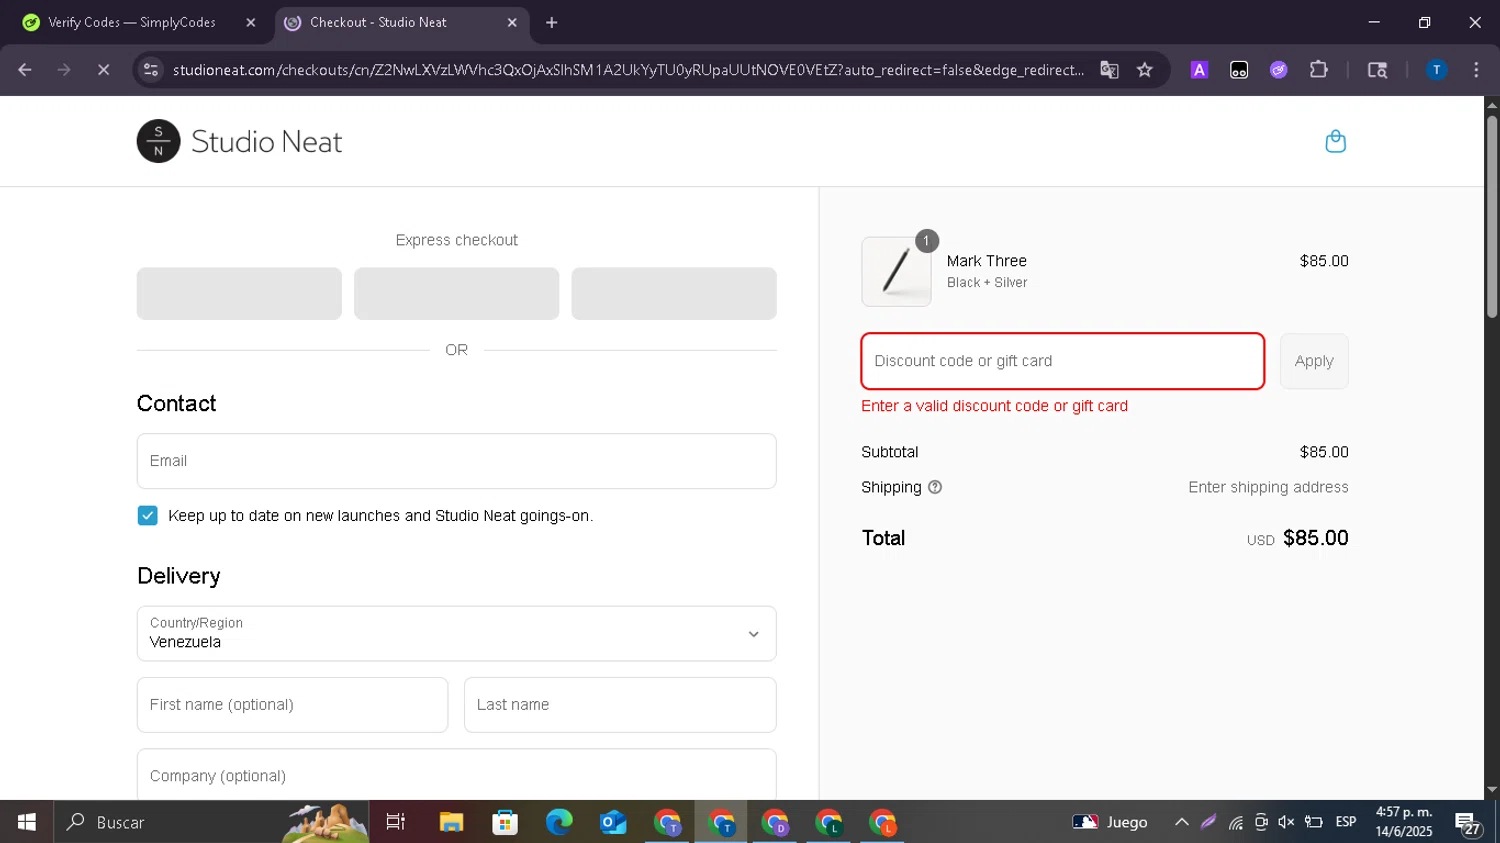Switch to the Verify Codes SimplyCodes tab
The image size is (1500, 843).
(132, 22)
